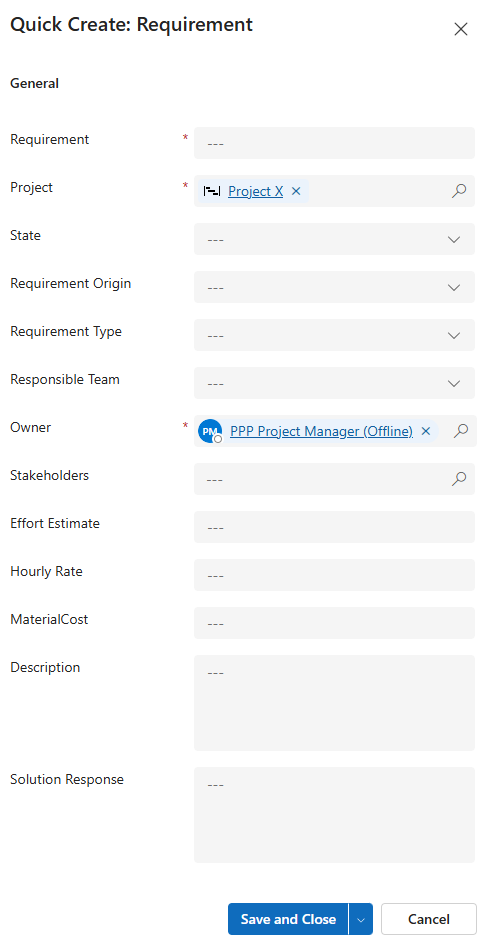Image resolution: width=486 pixels, height=944 pixels.
Task: Close the Quick Create panel
Action: point(461,29)
